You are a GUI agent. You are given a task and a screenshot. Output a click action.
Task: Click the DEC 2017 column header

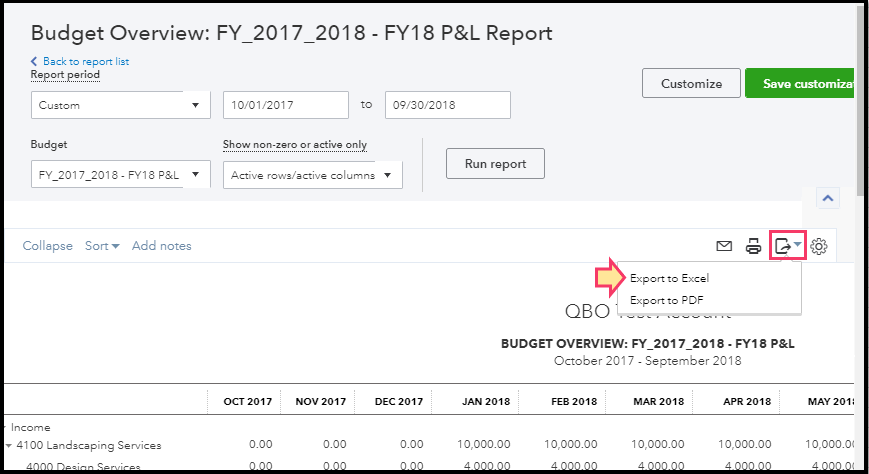click(x=399, y=401)
